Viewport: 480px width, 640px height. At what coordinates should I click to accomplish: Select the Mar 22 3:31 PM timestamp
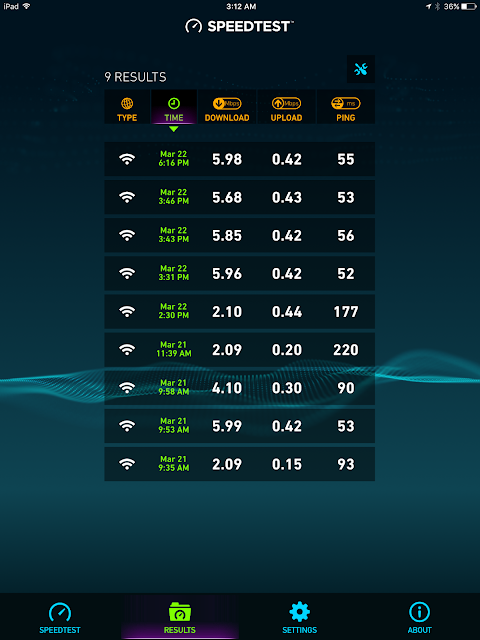[174, 273]
